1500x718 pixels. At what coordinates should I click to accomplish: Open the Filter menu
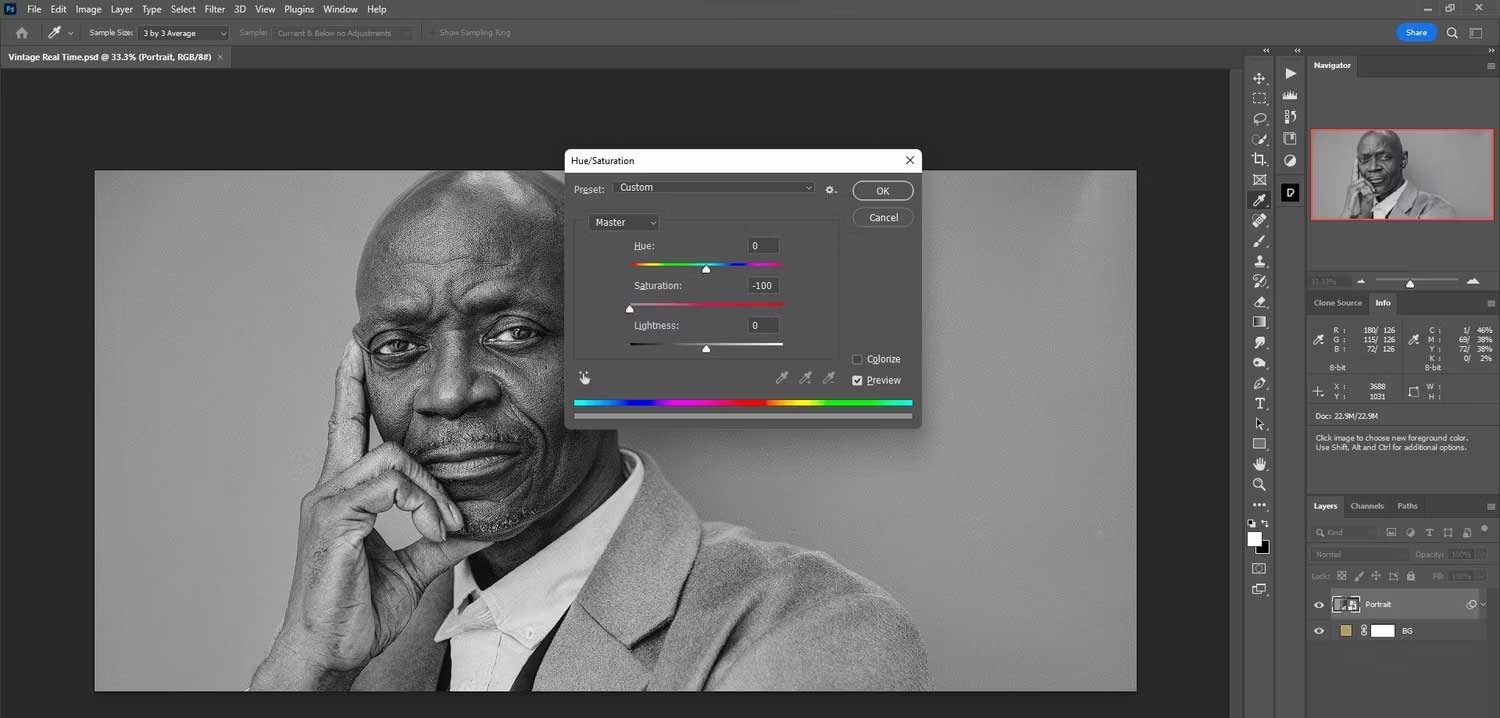[214, 9]
